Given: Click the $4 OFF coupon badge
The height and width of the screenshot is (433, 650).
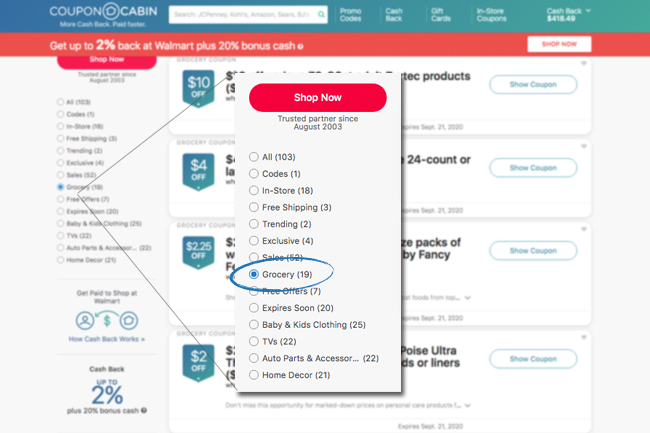Looking at the screenshot, I should pos(199,172).
